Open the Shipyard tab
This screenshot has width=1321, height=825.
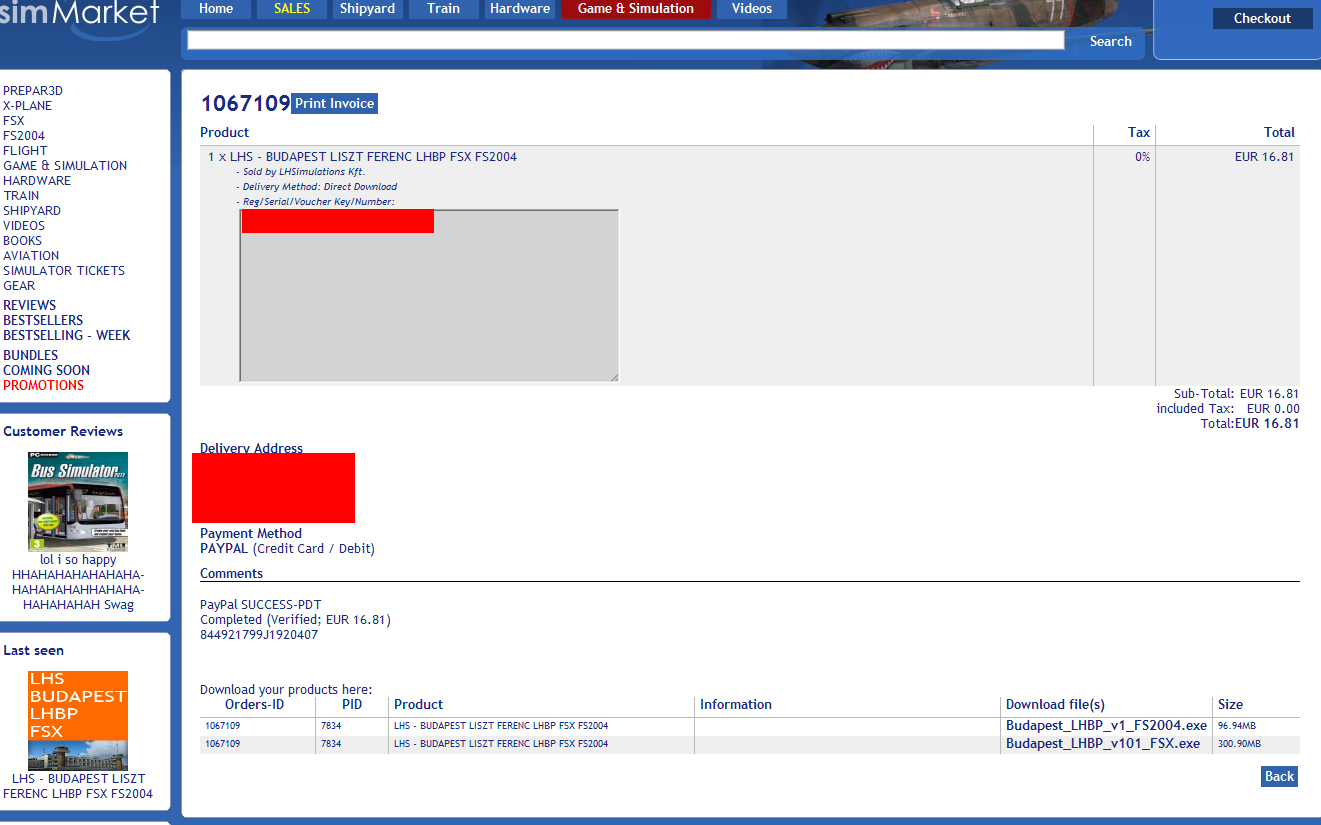tap(367, 9)
